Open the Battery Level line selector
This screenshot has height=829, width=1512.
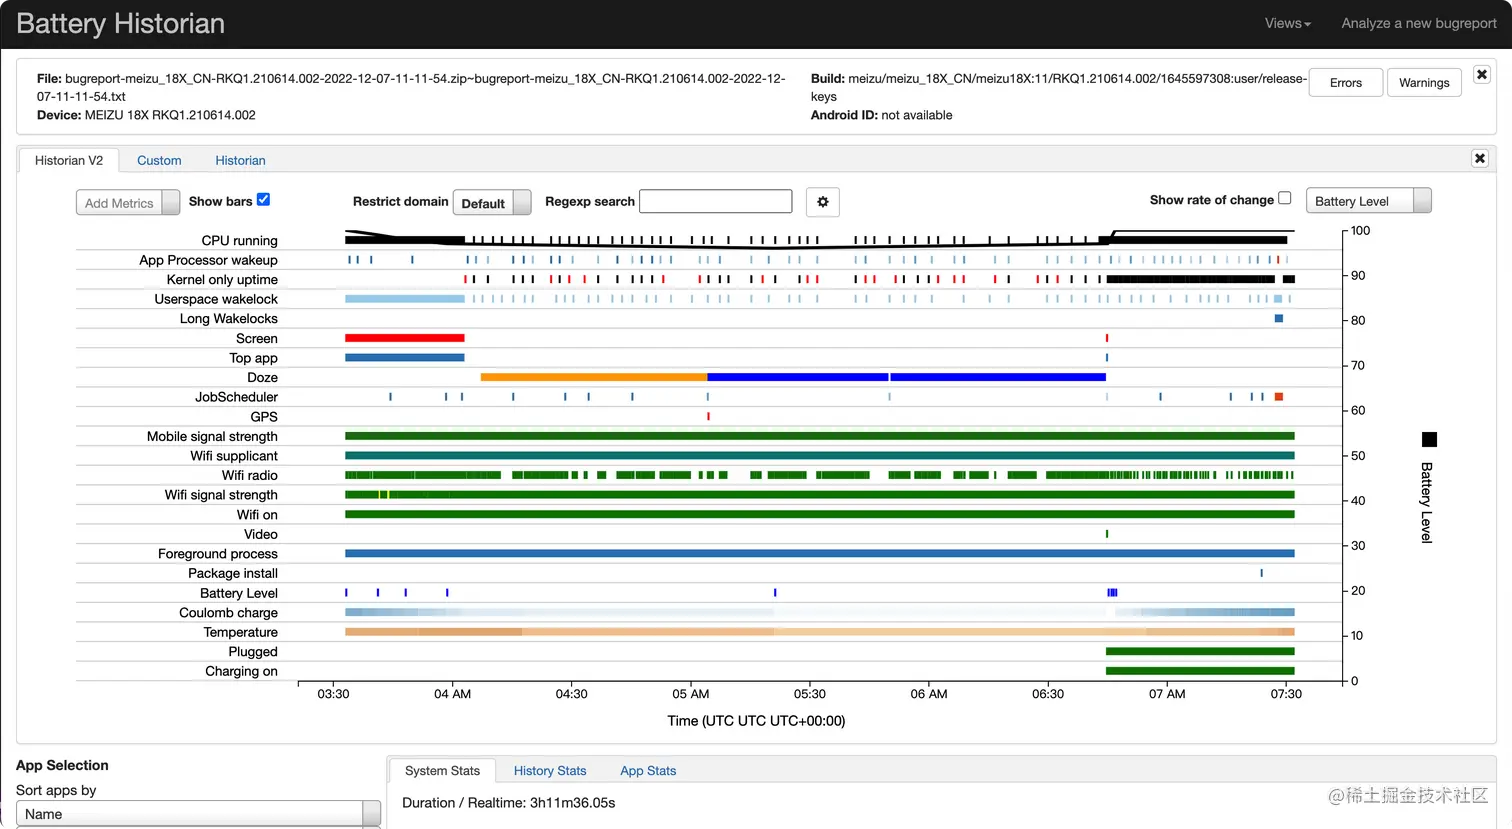tap(1368, 201)
